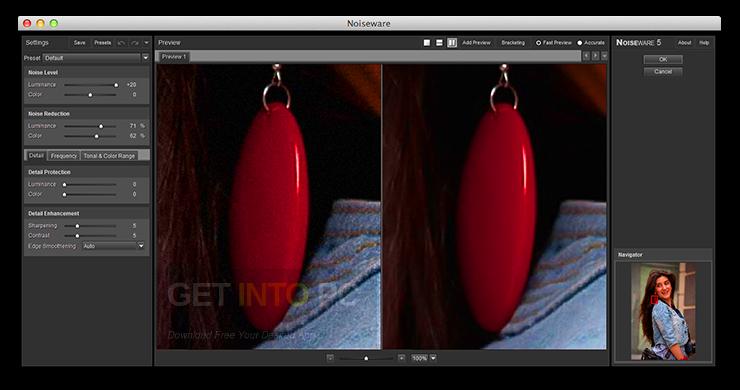The width and height of the screenshot is (740, 390).
Task: Click Add Preview
Action: point(476,43)
